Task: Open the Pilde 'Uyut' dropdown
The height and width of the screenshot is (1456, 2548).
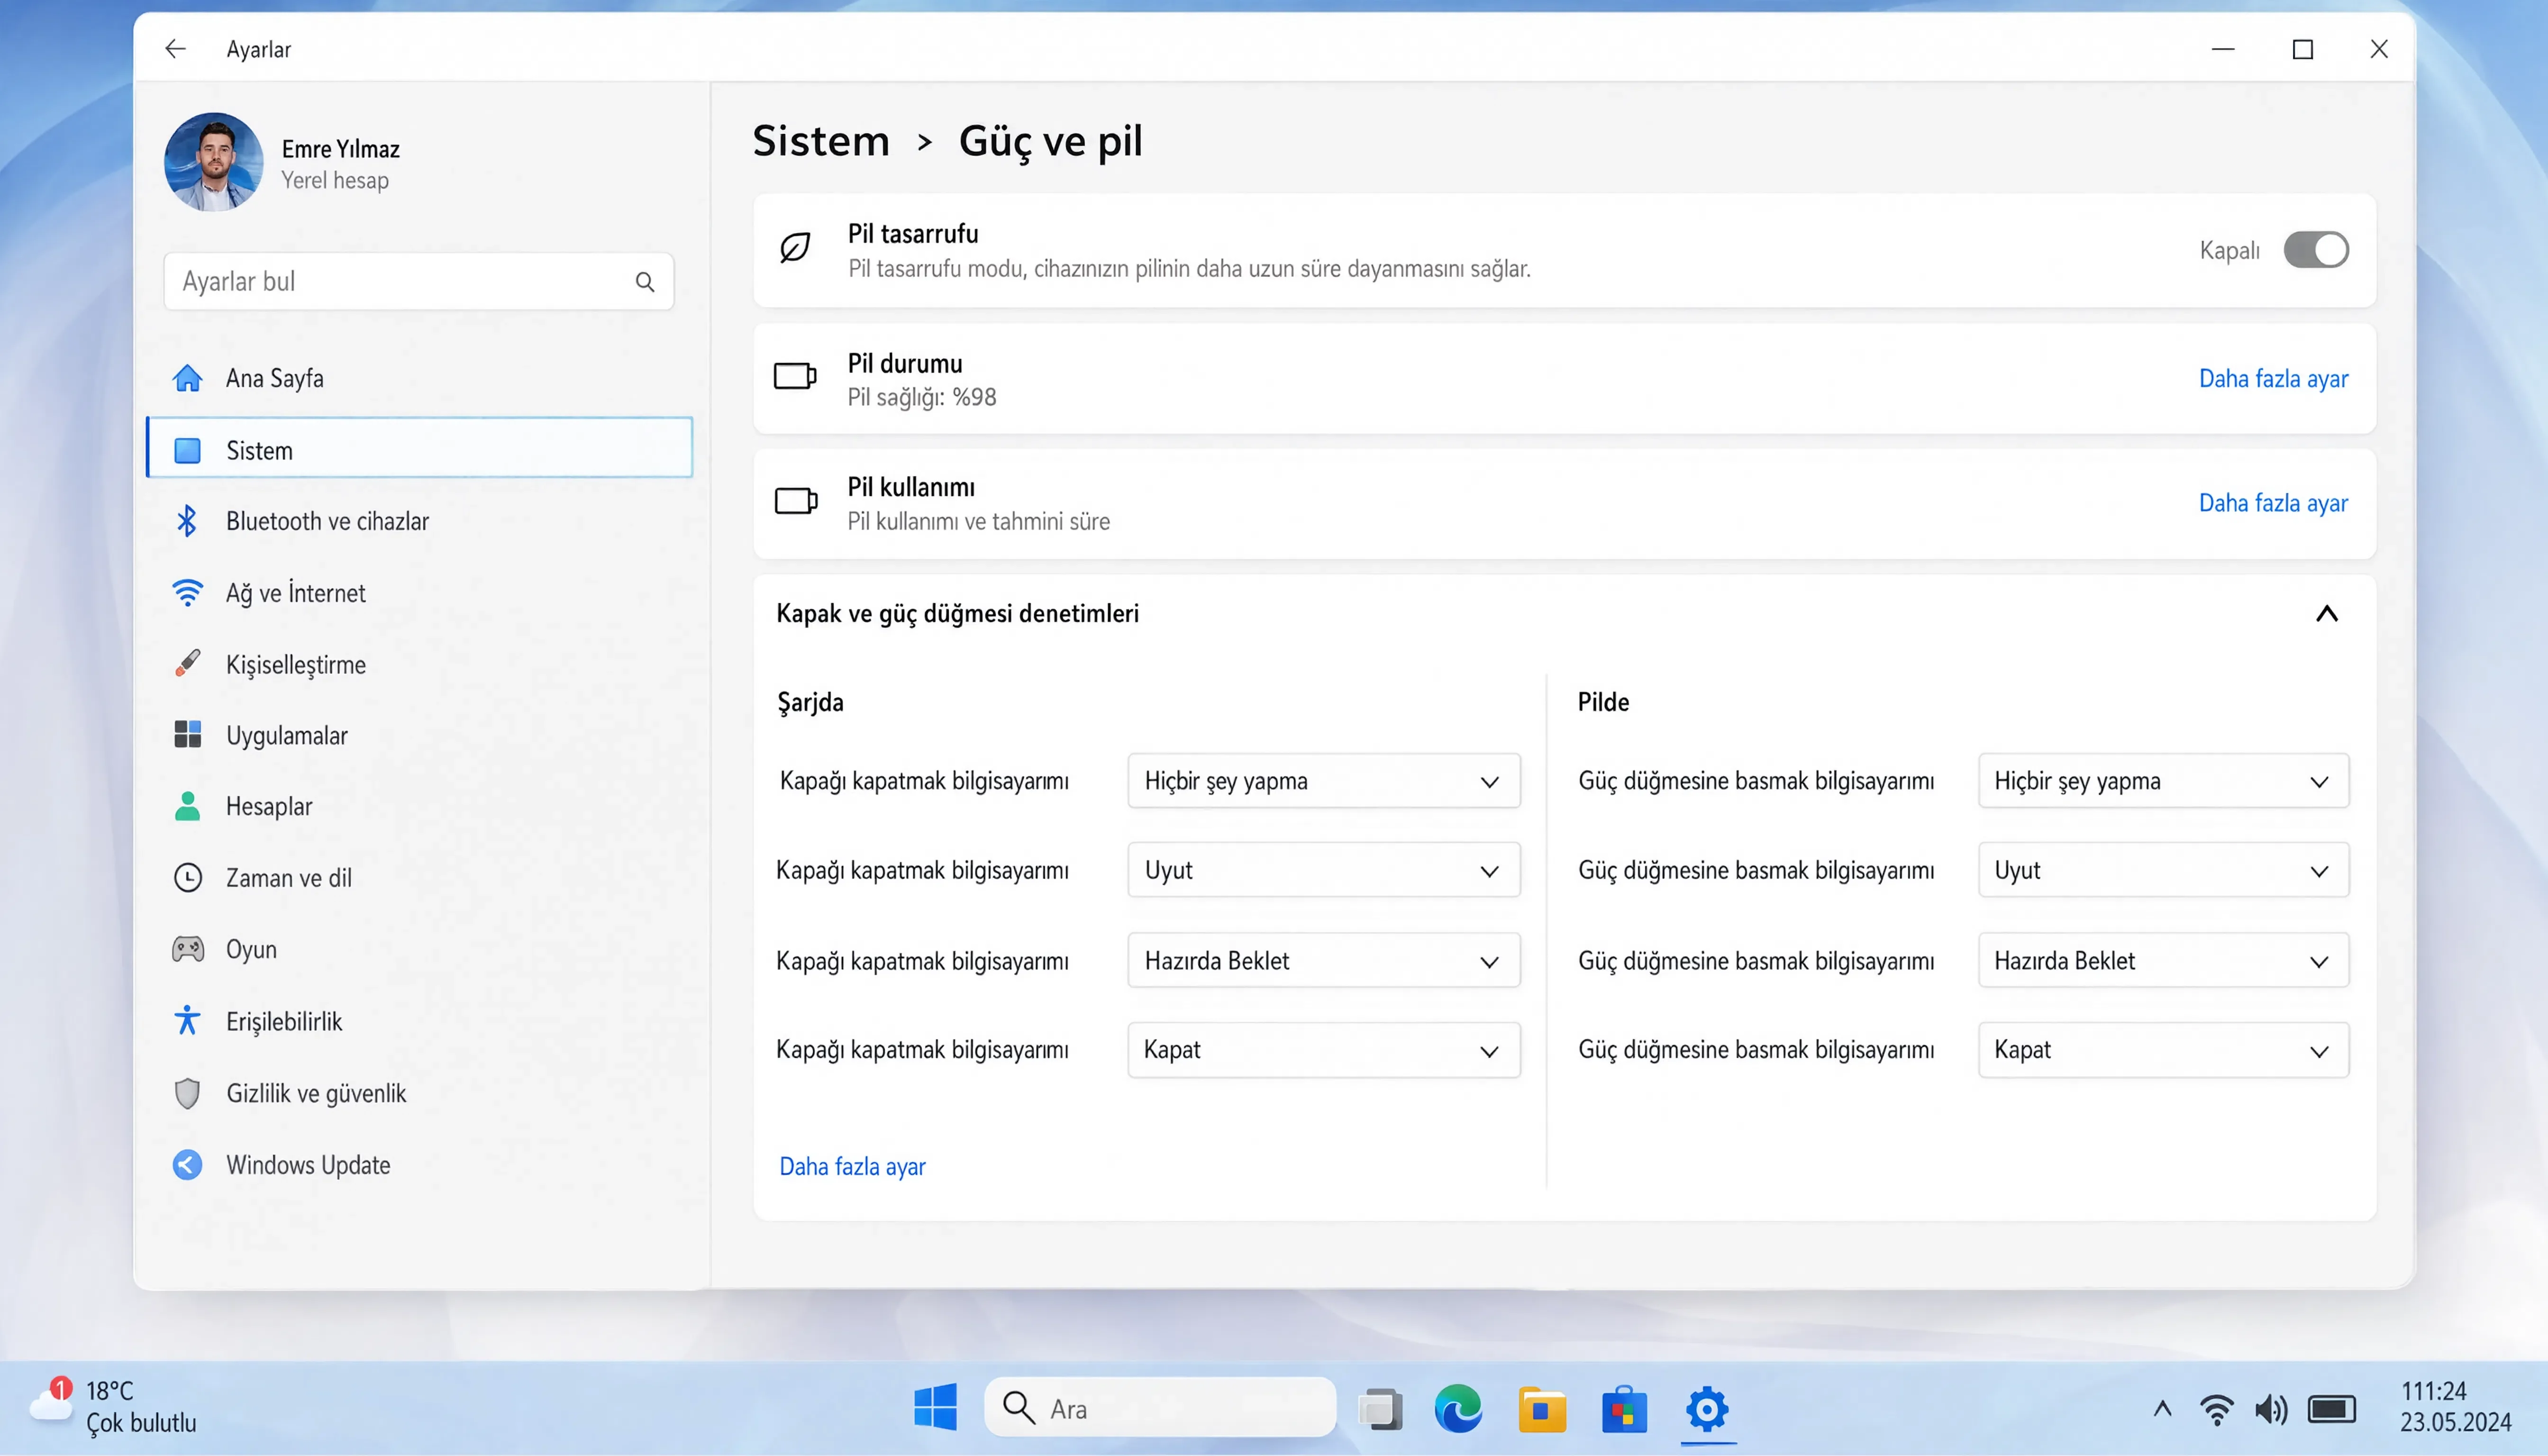Action: click(x=2163, y=870)
